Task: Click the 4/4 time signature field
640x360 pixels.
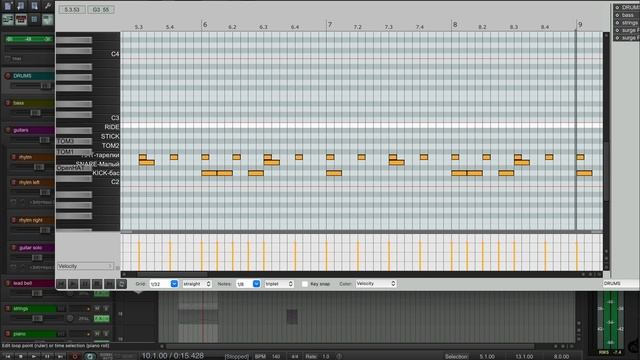Action: tap(295, 356)
